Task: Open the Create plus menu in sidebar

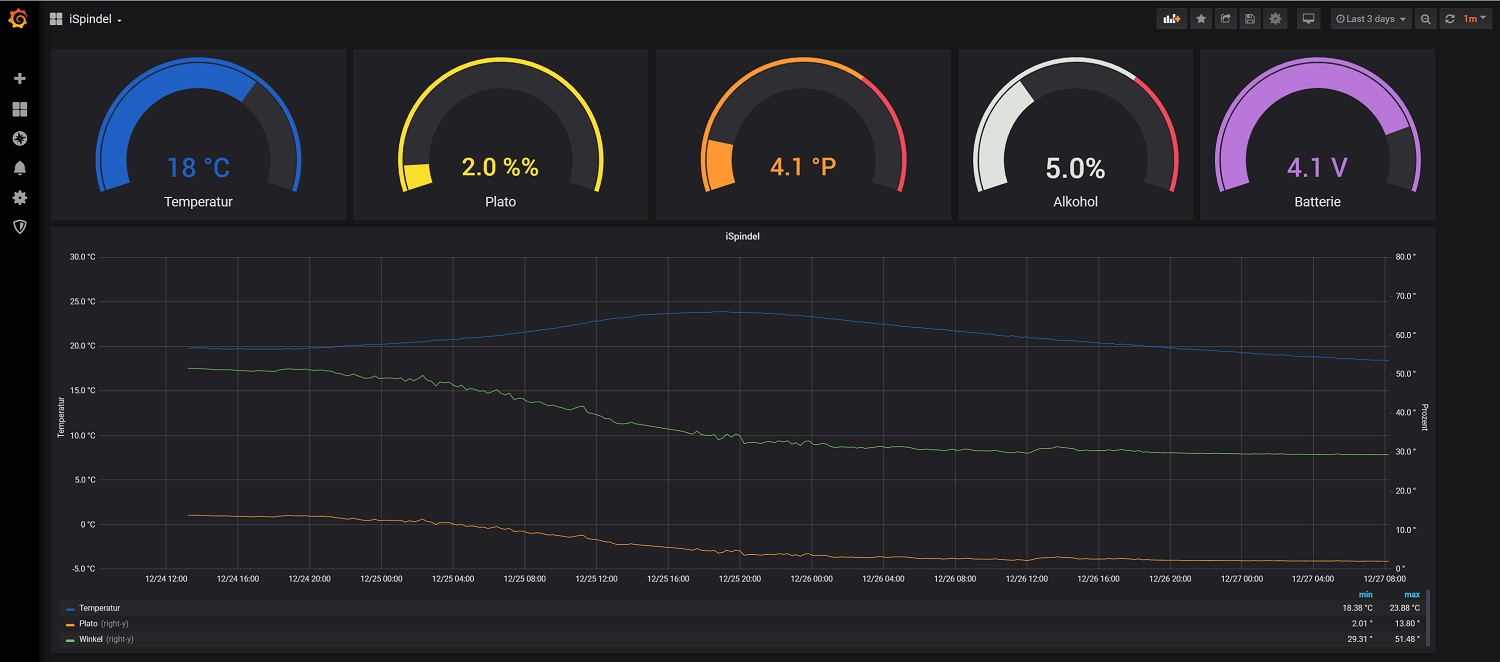Action: pos(19,79)
